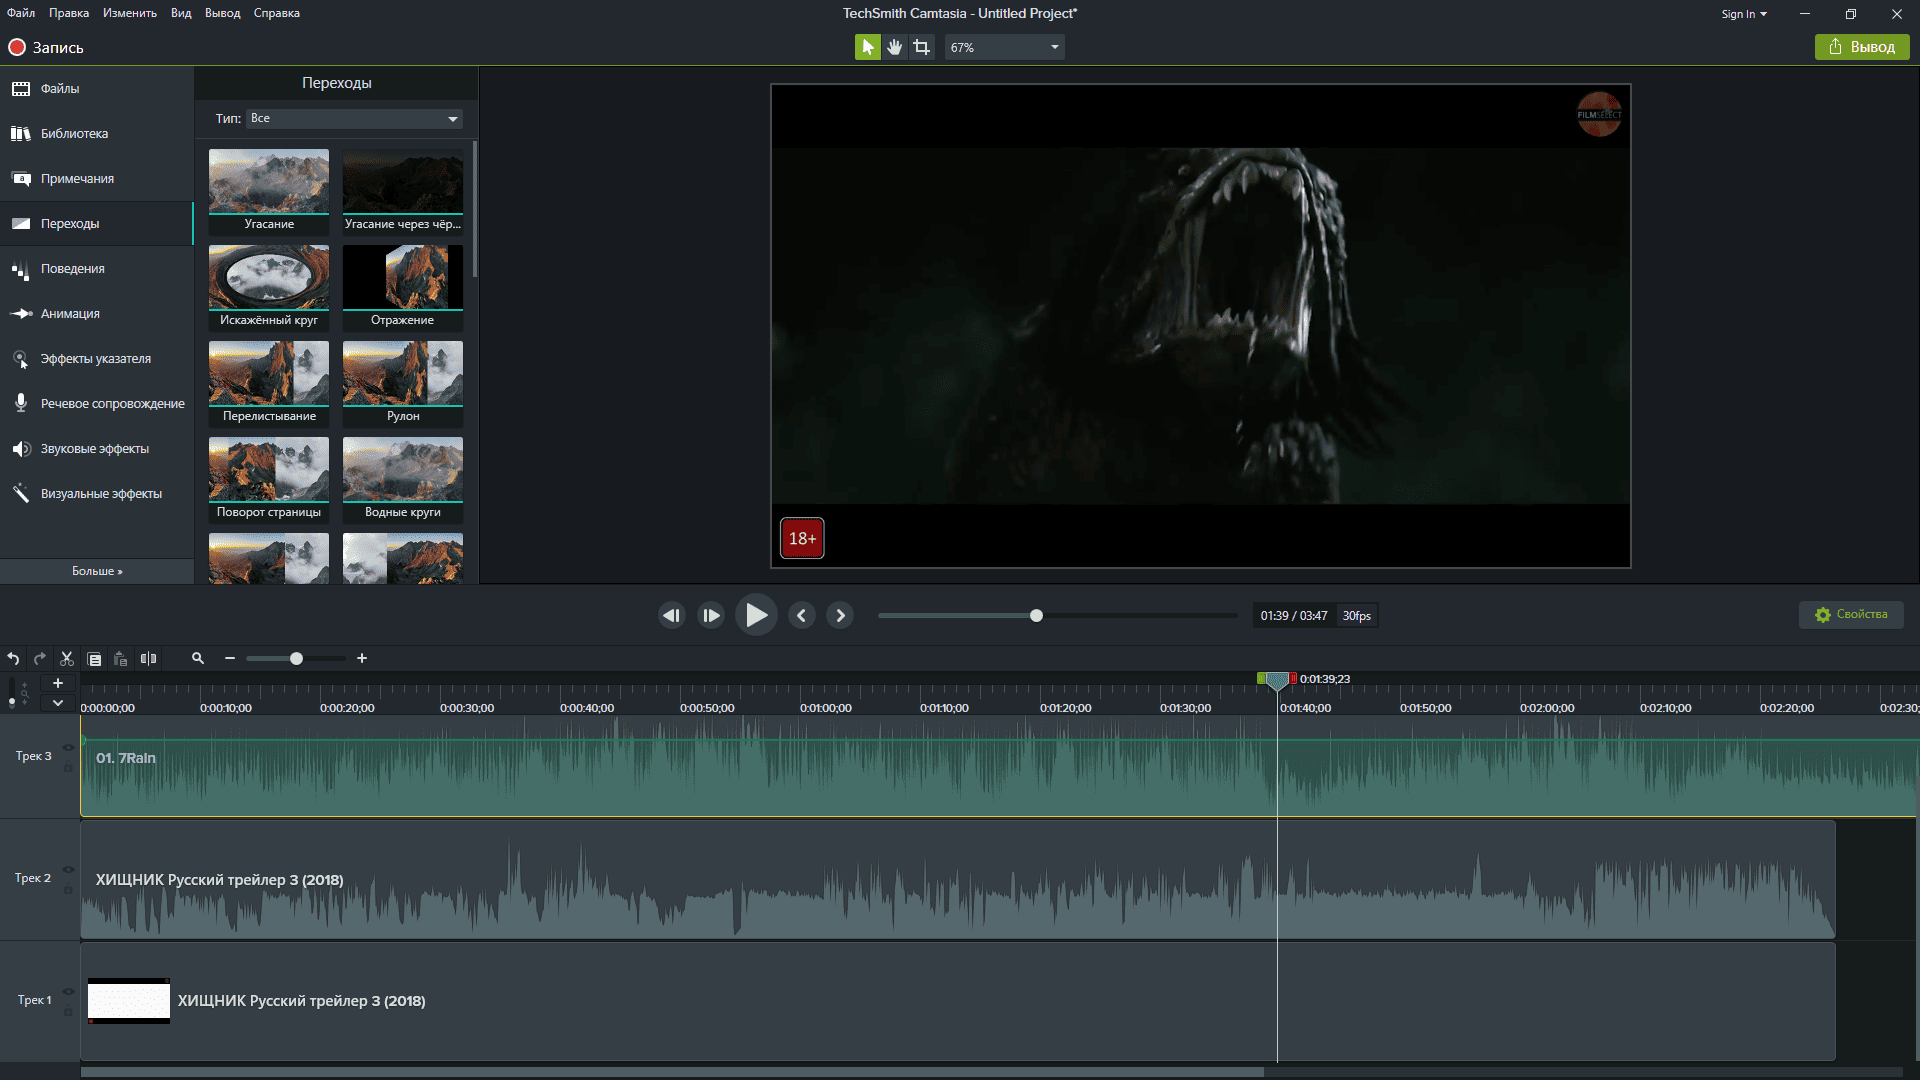The image size is (1920, 1080).
Task: Open the Речевое сопровождение tab
Action: pos(97,403)
